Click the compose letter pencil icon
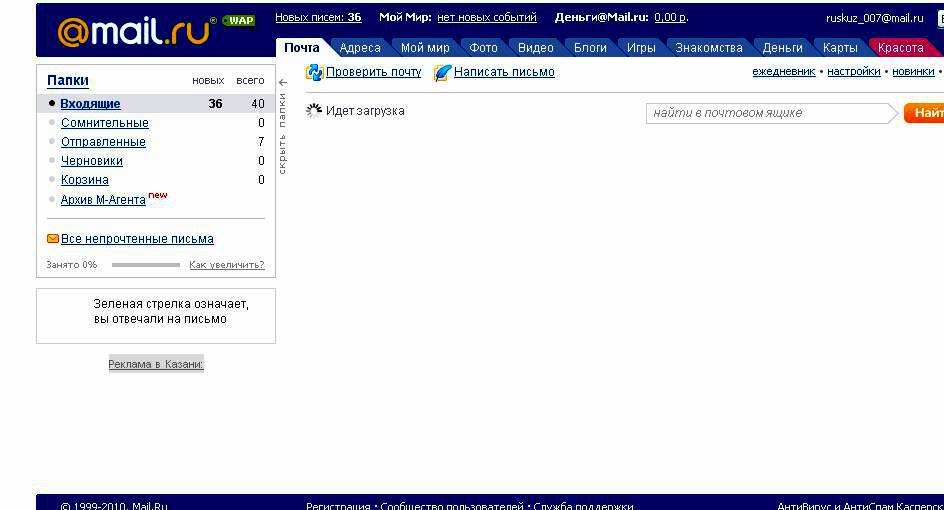This screenshot has height=510, width=944. pos(442,72)
